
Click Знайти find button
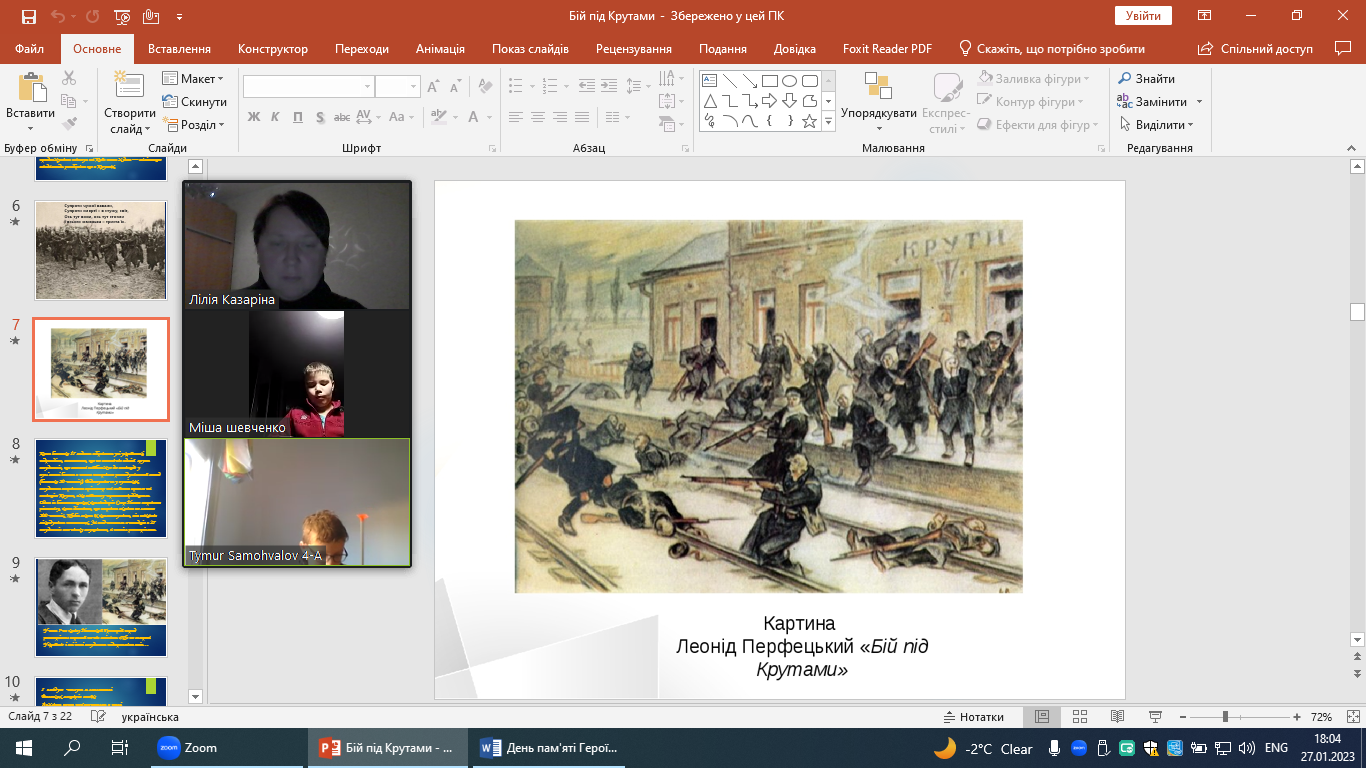click(1147, 78)
